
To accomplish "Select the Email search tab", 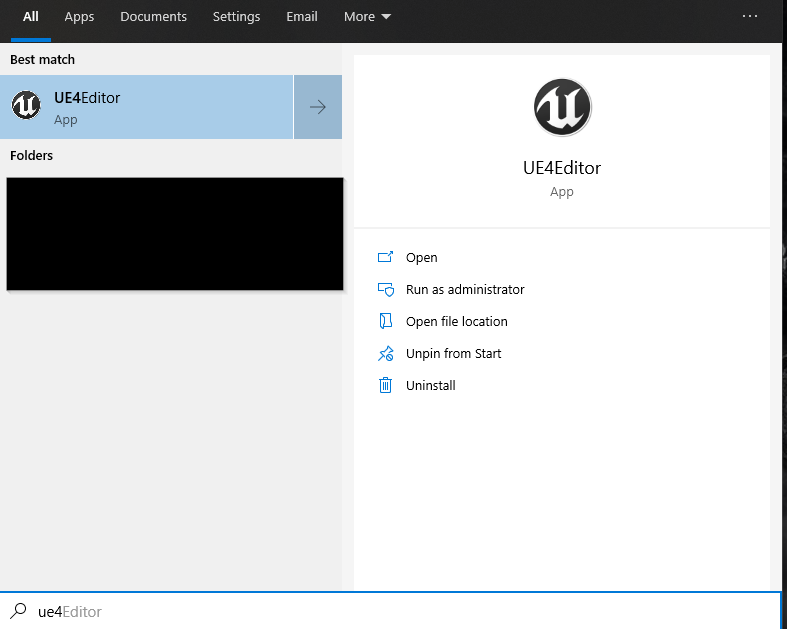I will tap(302, 17).
